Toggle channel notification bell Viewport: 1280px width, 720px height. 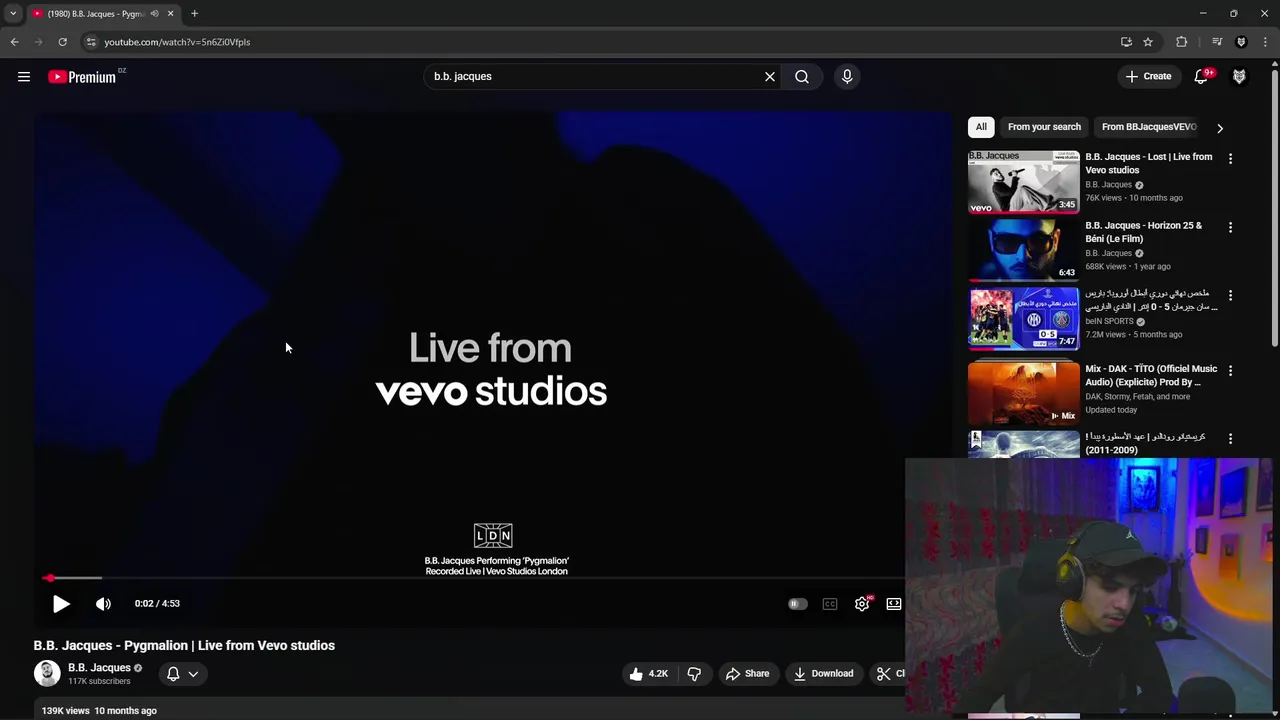coord(173,674)
